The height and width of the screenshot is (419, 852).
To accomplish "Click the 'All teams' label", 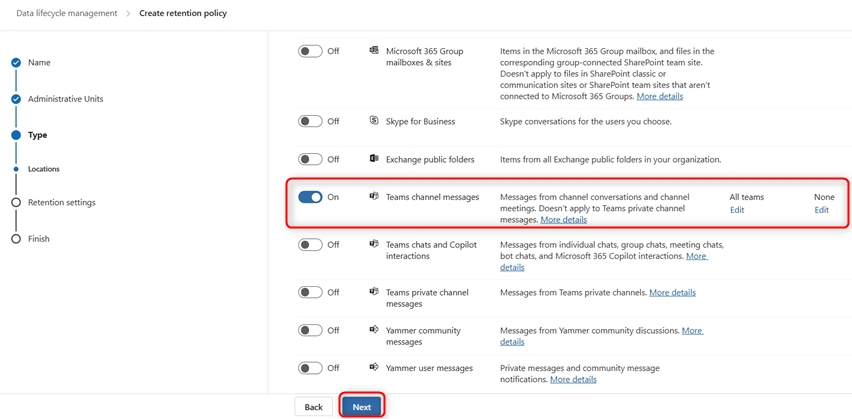I will [x=747, y=197].
